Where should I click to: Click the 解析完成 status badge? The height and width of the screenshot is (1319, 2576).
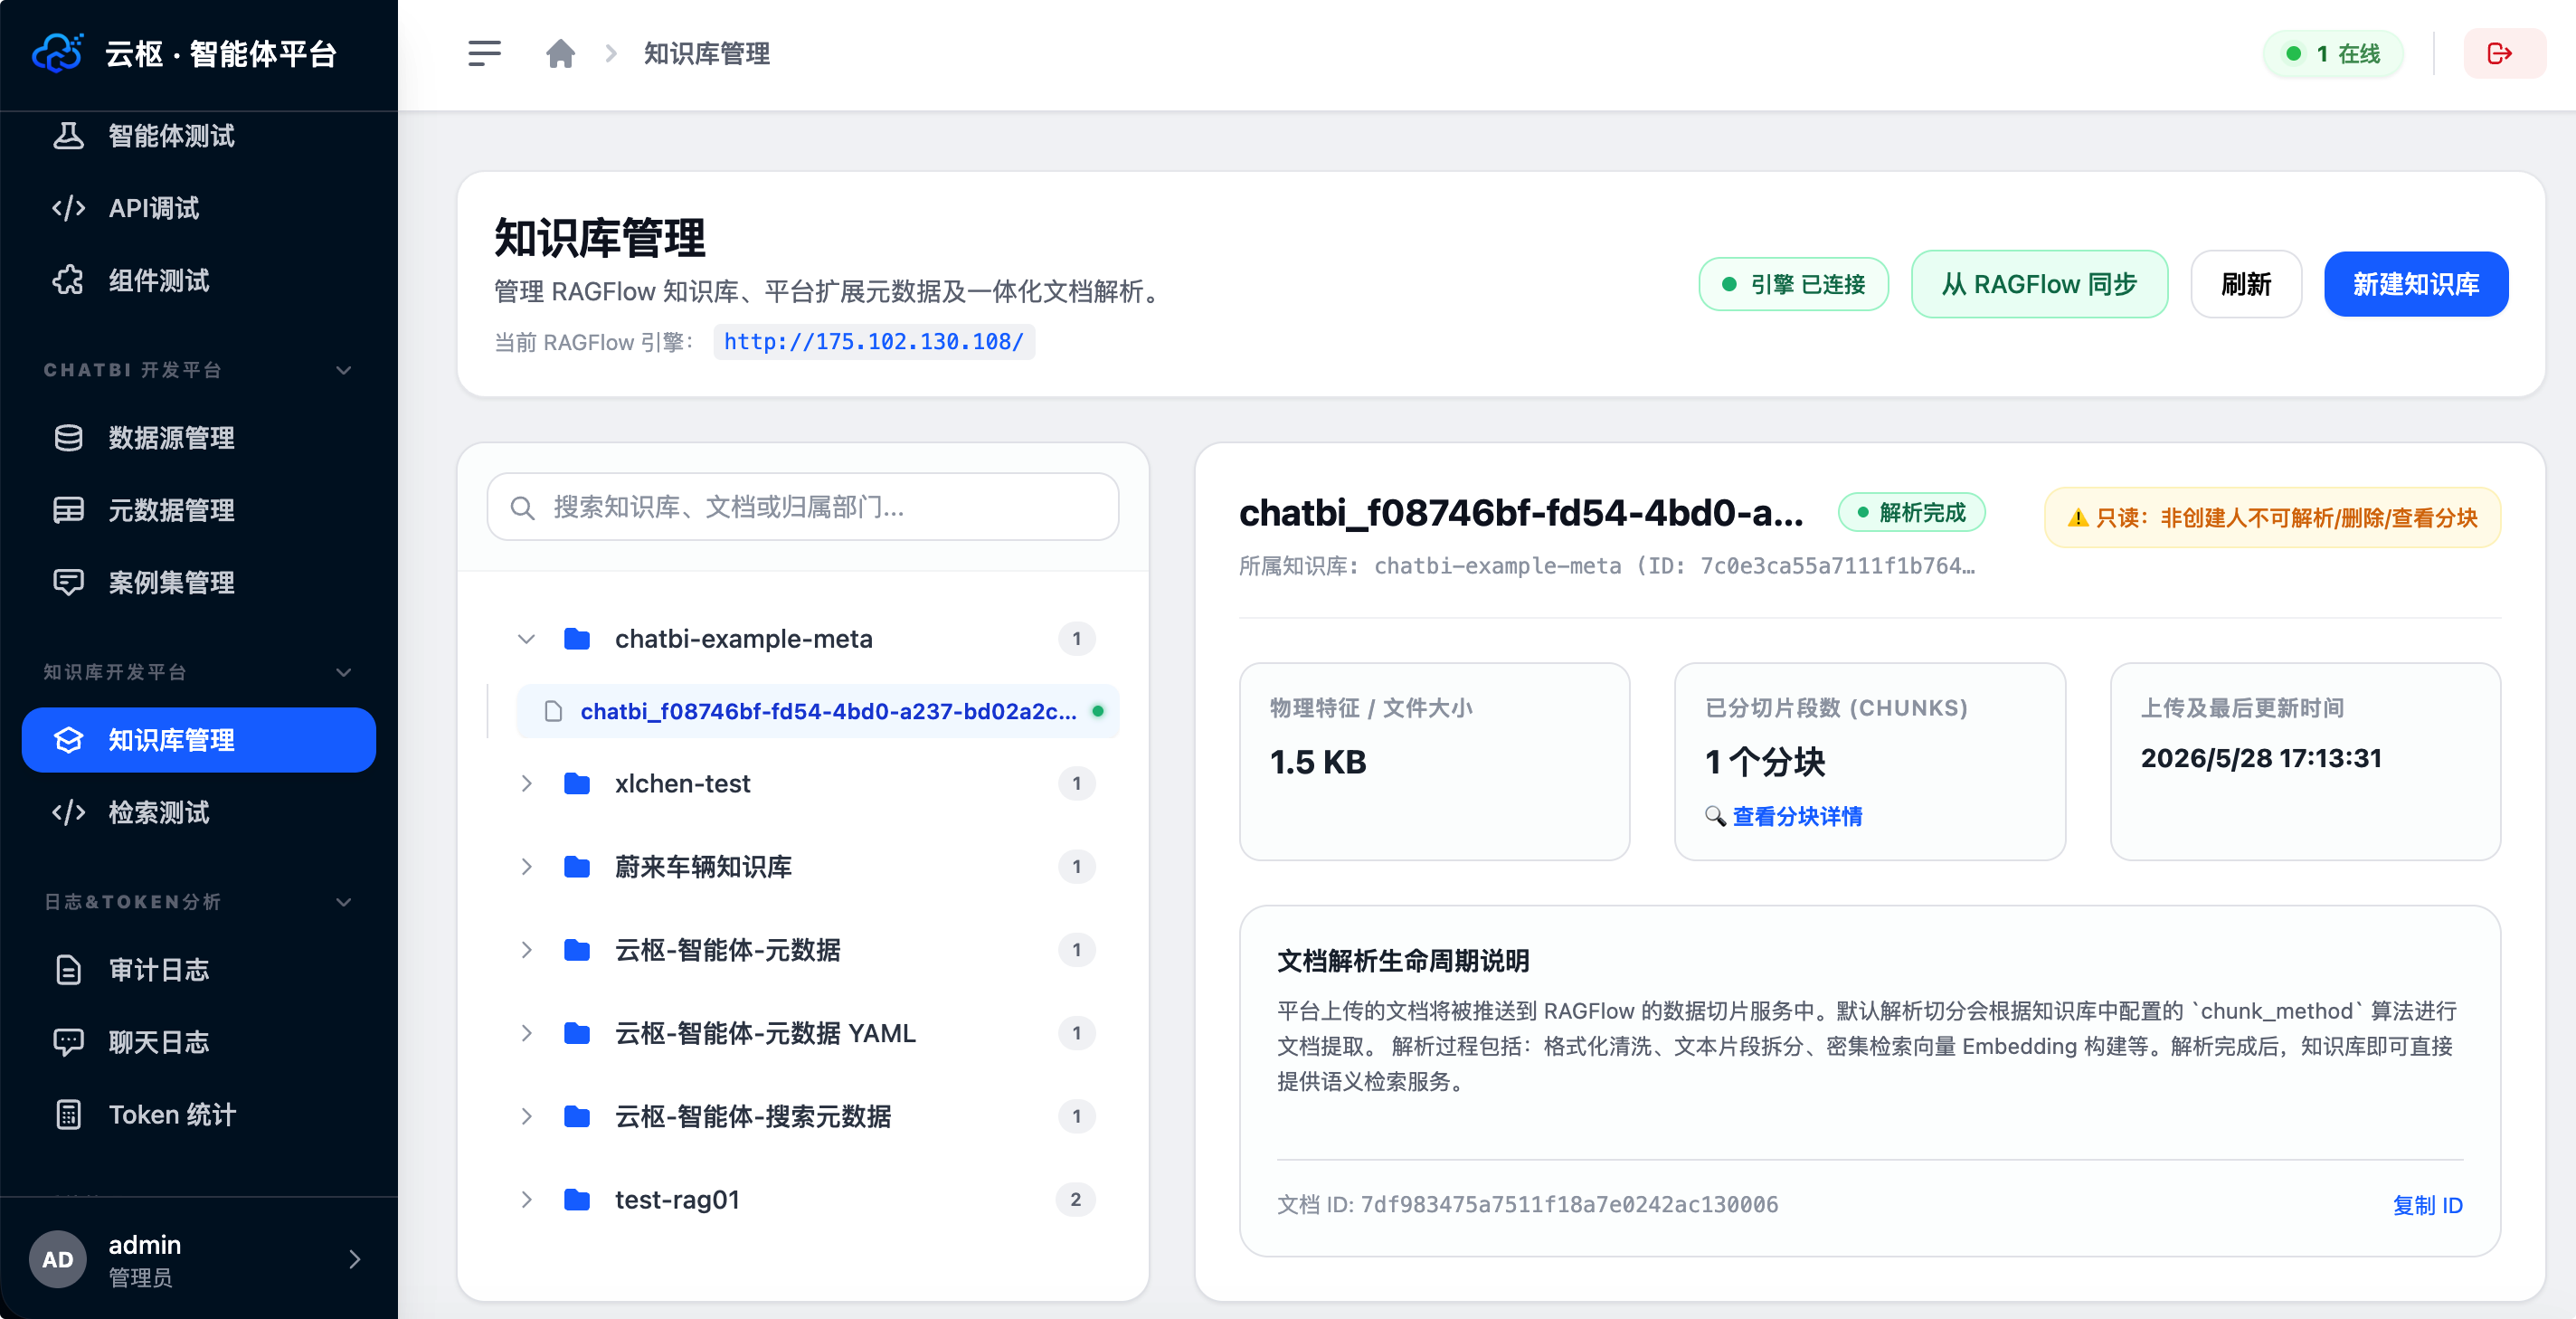[1911, 513]
